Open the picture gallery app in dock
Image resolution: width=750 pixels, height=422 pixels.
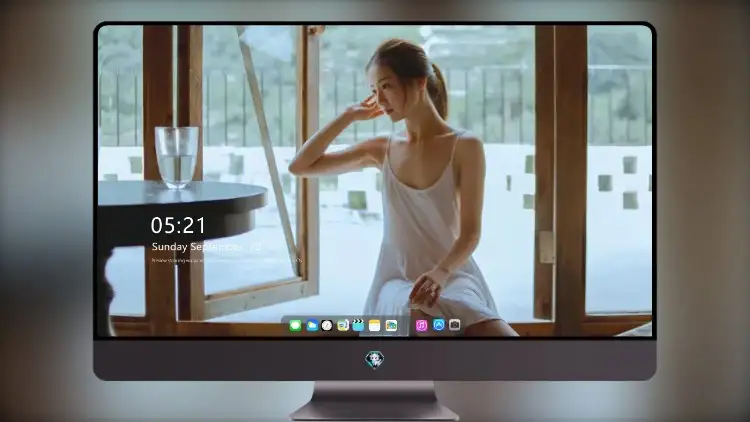pos(391,325)
